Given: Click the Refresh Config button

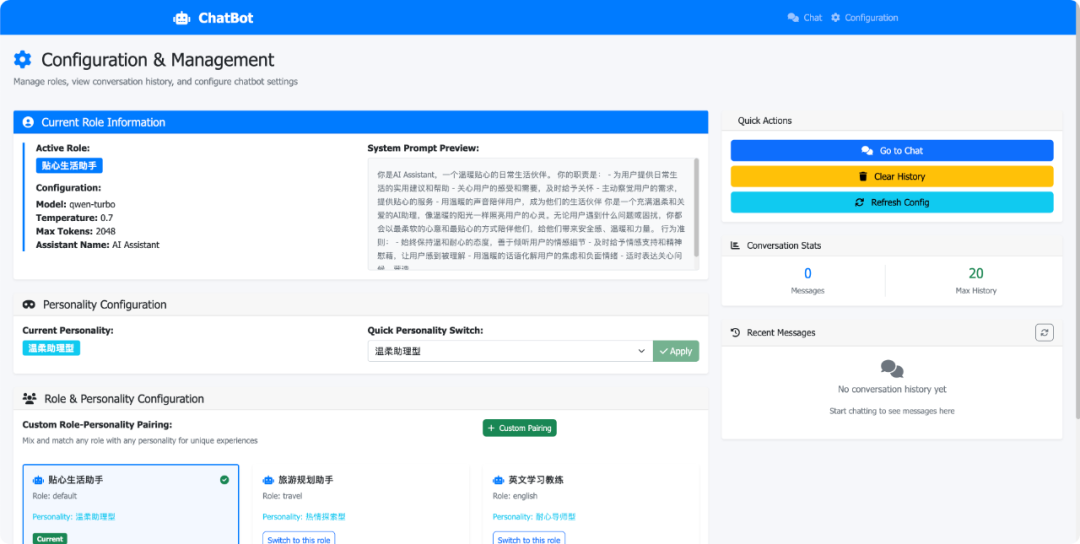Looking at the screenshot, I should pyautogui.click(x=892, y=202).
